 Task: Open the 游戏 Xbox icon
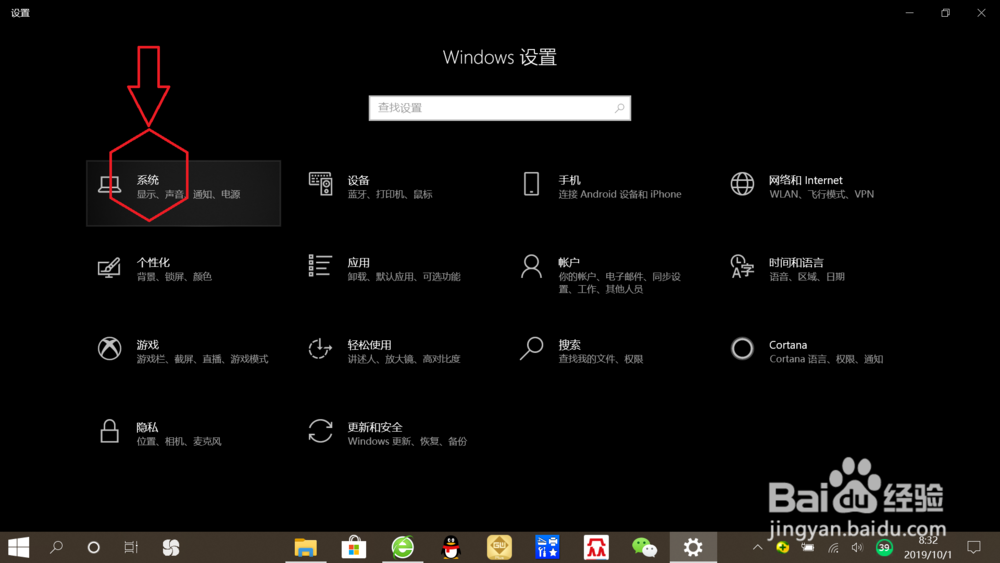click(x=109, y=349)
